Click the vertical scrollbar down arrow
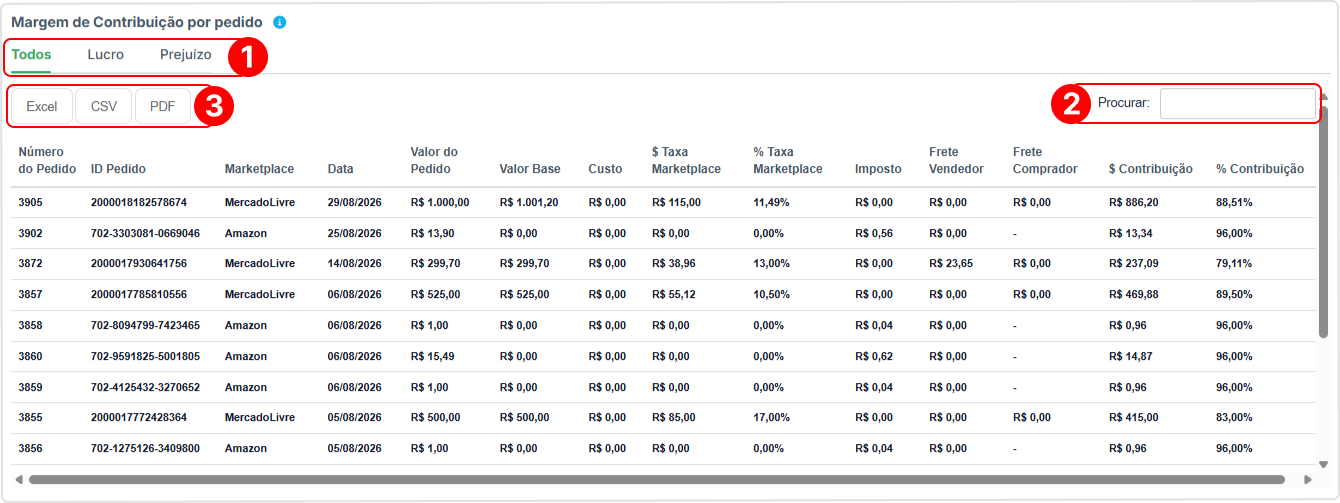The width and height of the screenshot is (1340, 503). 1324,465
